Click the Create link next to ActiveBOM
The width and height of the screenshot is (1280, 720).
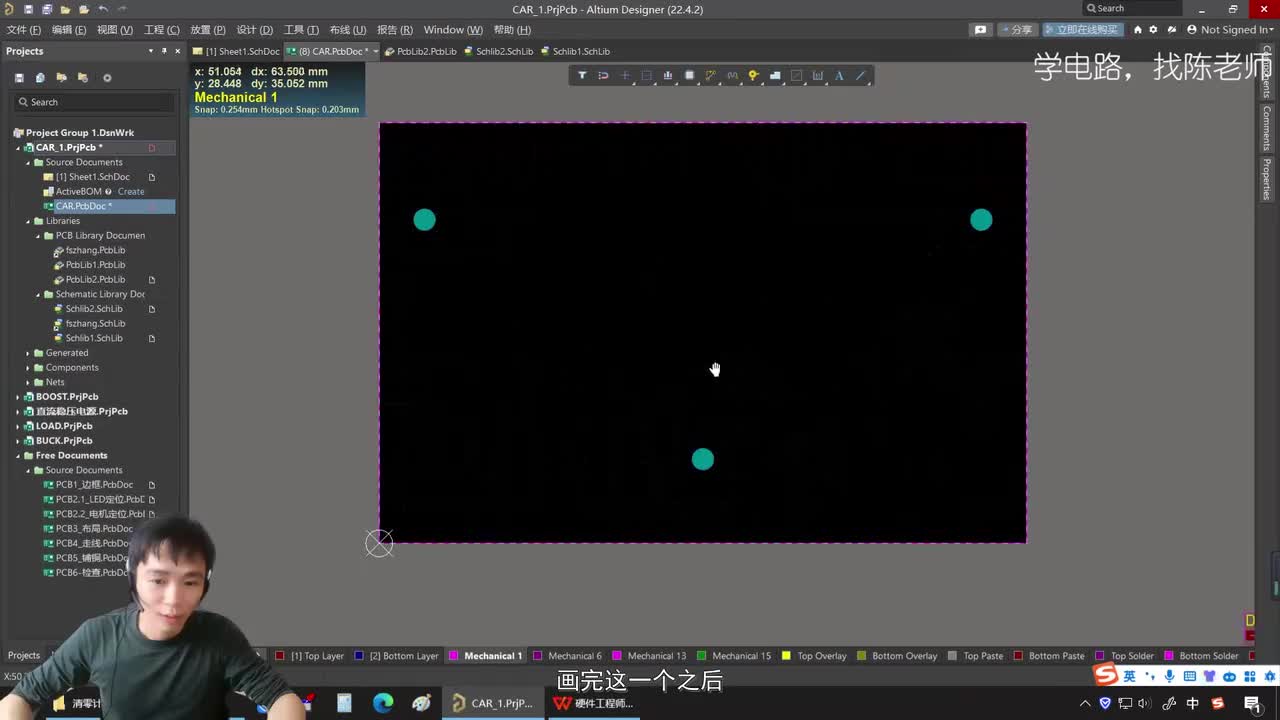(x=131, y=191)
